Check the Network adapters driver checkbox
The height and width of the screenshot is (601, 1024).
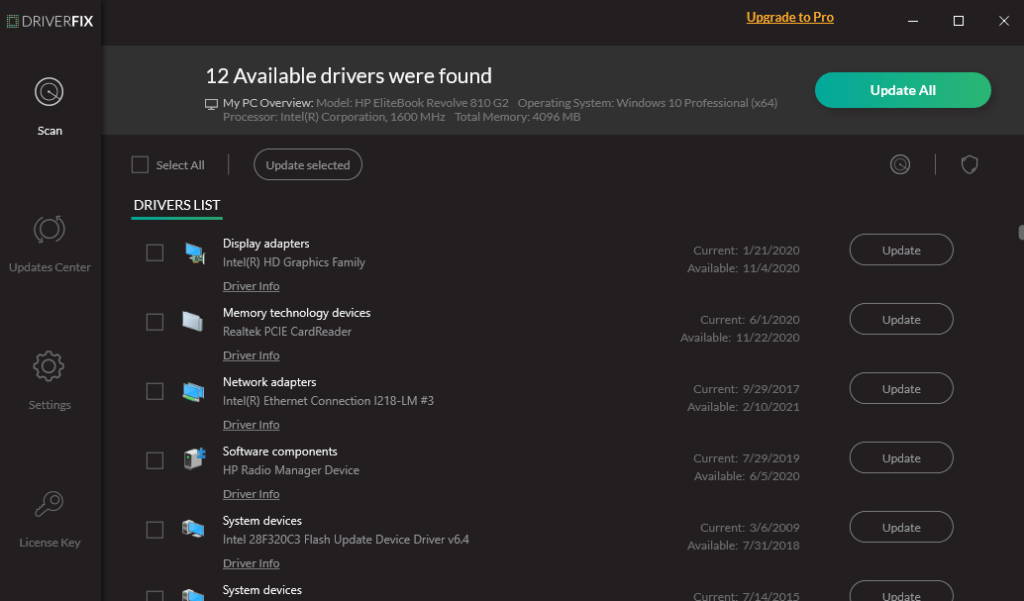pos(155,391)
